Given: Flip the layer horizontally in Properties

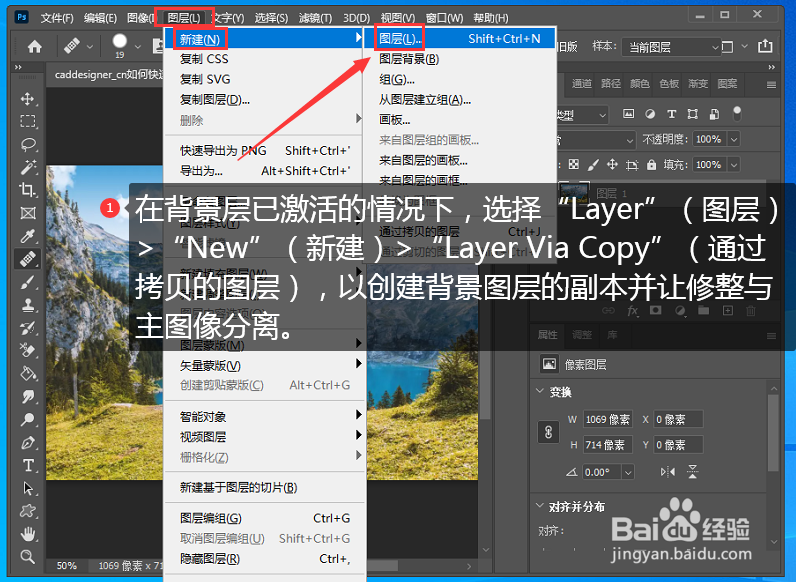Looking at the screenshot, I should tap(668, 472).
